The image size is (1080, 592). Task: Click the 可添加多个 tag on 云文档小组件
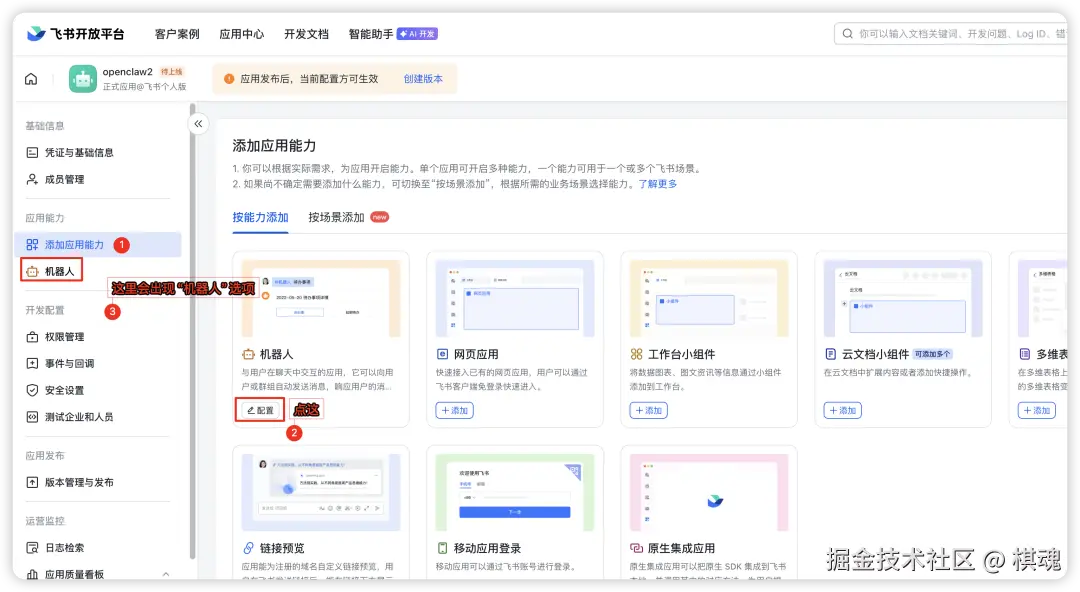[933, 354]
